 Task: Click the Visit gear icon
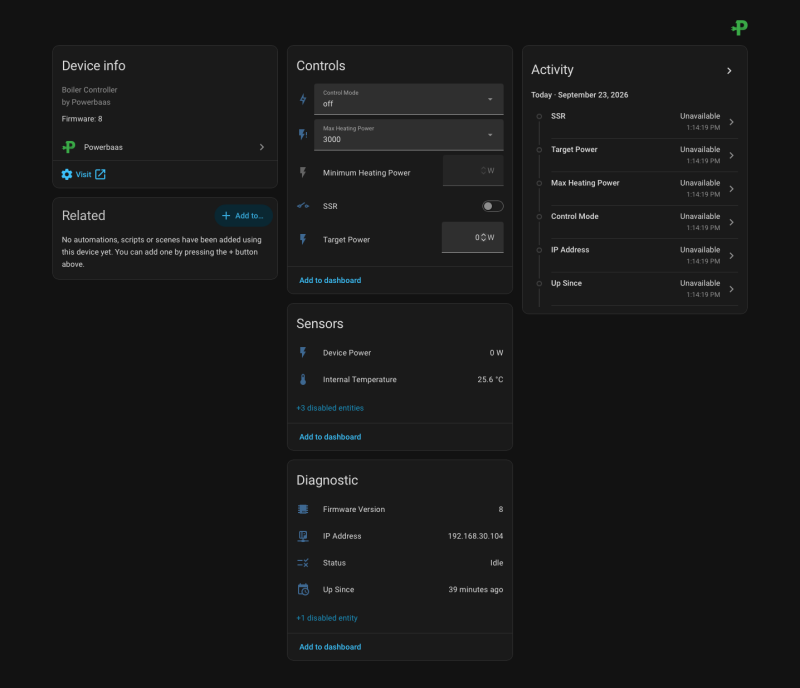[x=67, y=175]
